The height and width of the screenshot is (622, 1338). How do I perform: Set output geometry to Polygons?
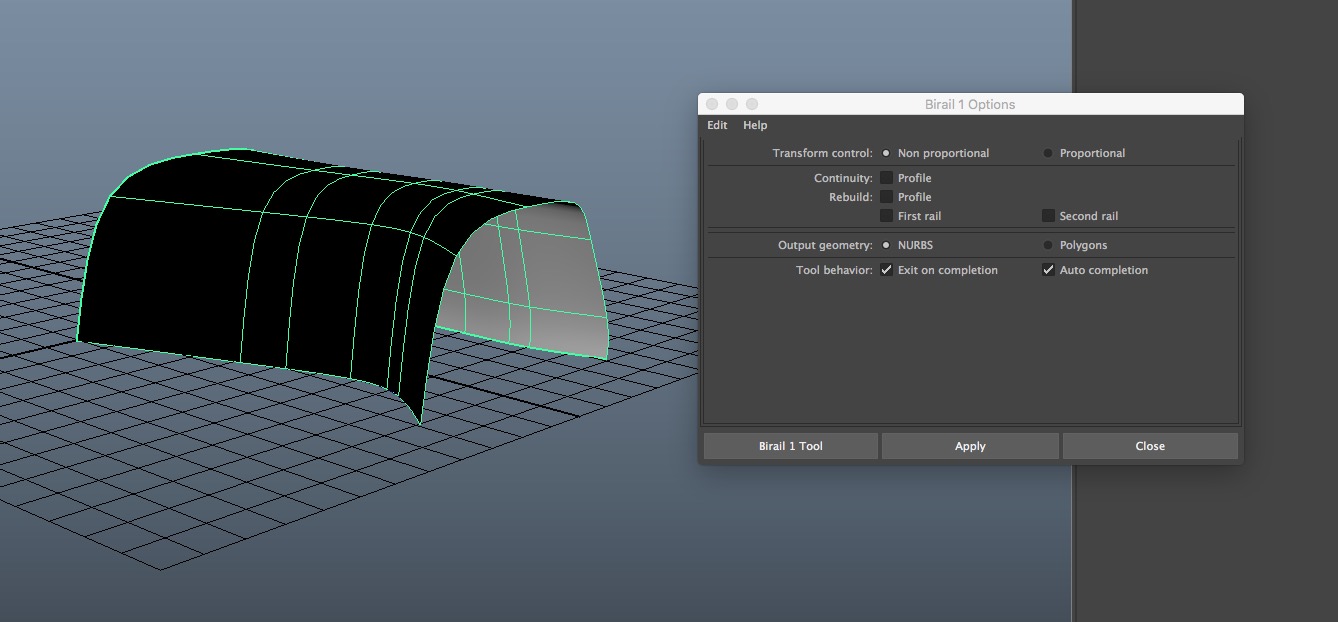1048,245
